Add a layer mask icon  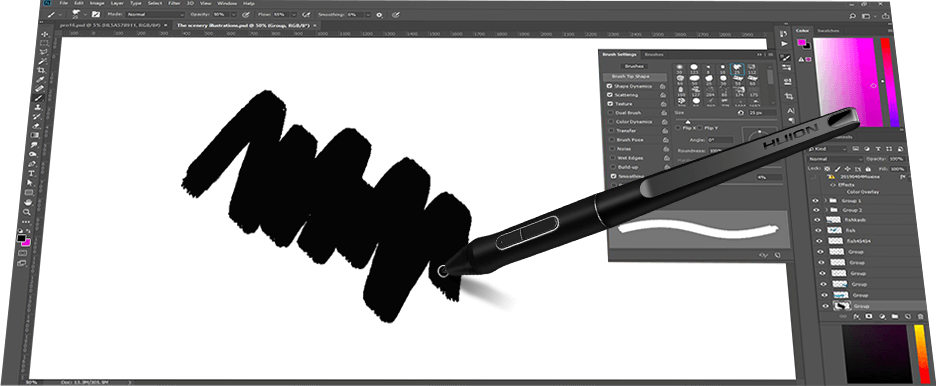[869, 316]
